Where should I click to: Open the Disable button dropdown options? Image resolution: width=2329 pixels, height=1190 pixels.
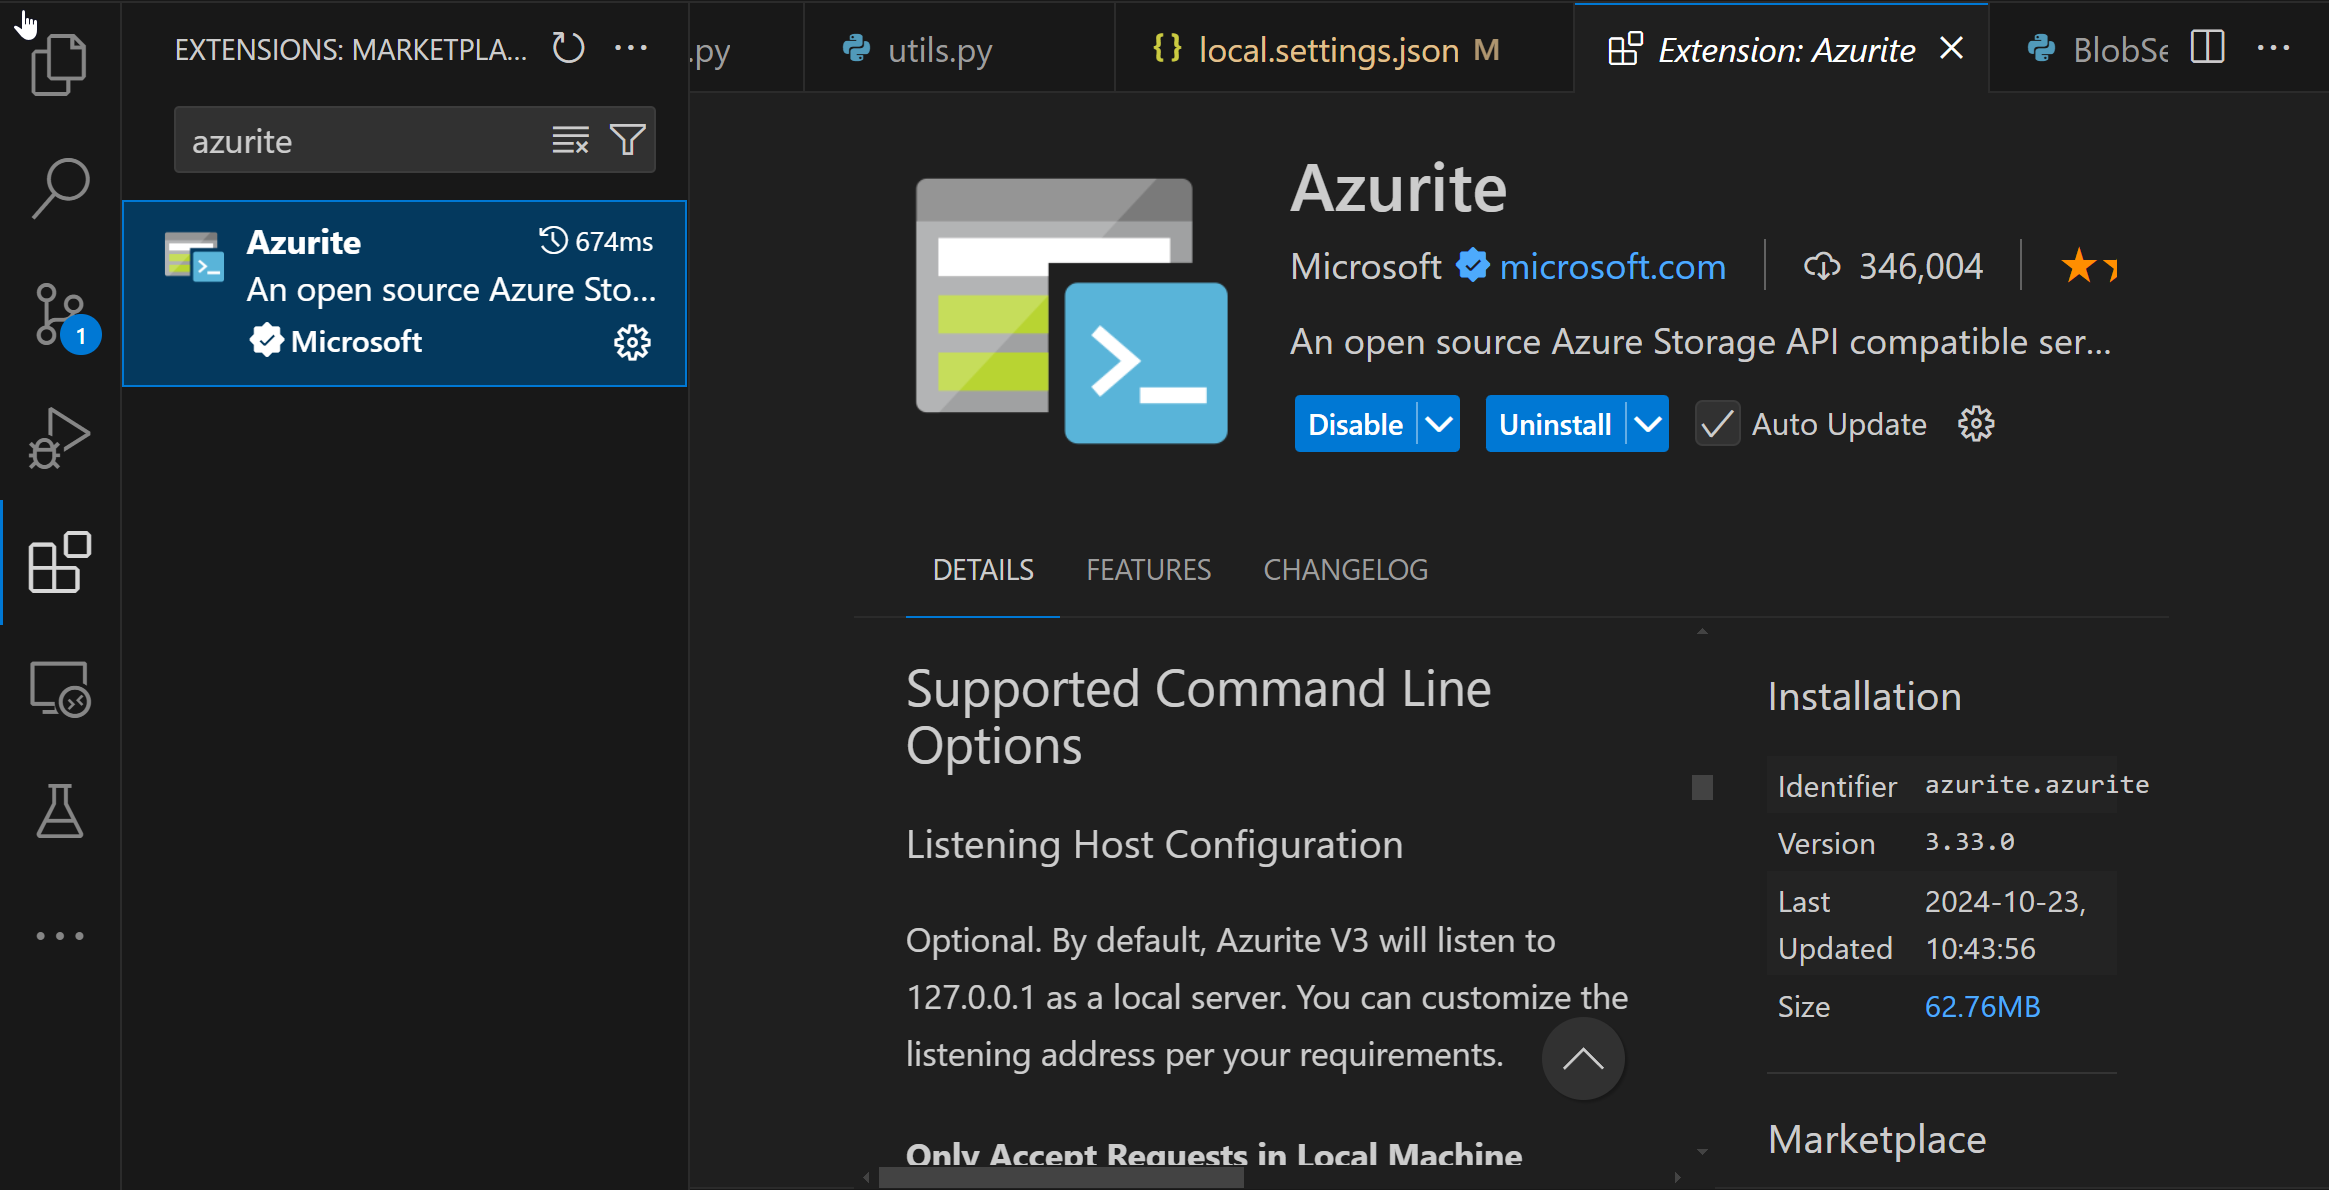click(x=1439, y=424)
